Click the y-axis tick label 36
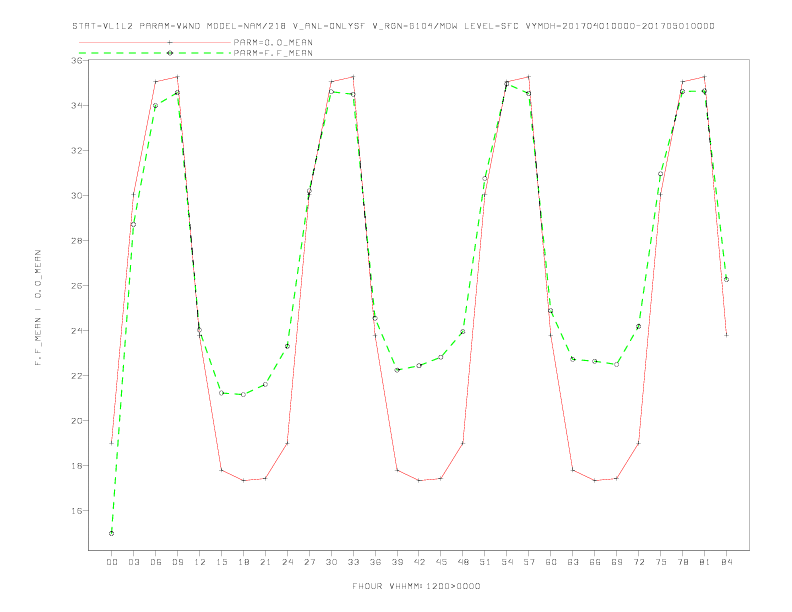The image size is (792, 612). click(x=77, y=61)
